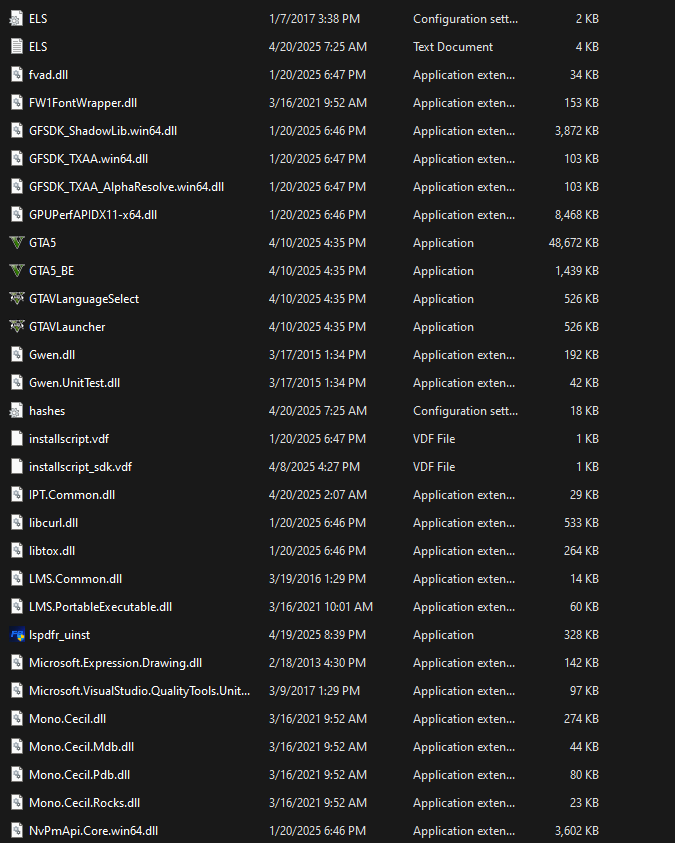Image resolution: width=675 pixels, height=843 pixels.
Task: Click the GTA5 application icon
Action: (17, 242)
